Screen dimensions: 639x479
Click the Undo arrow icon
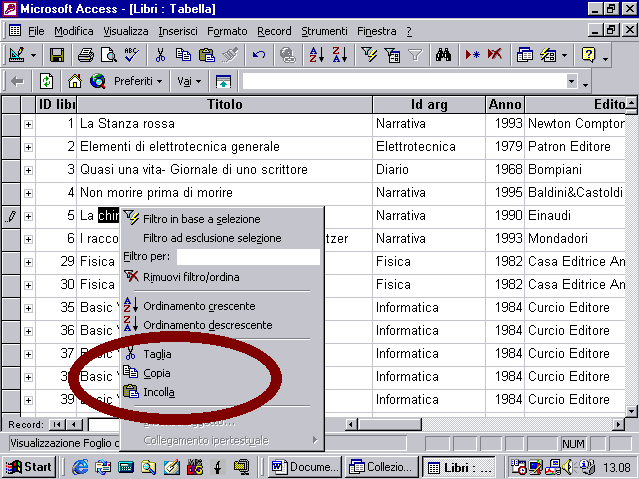point(259,55)
